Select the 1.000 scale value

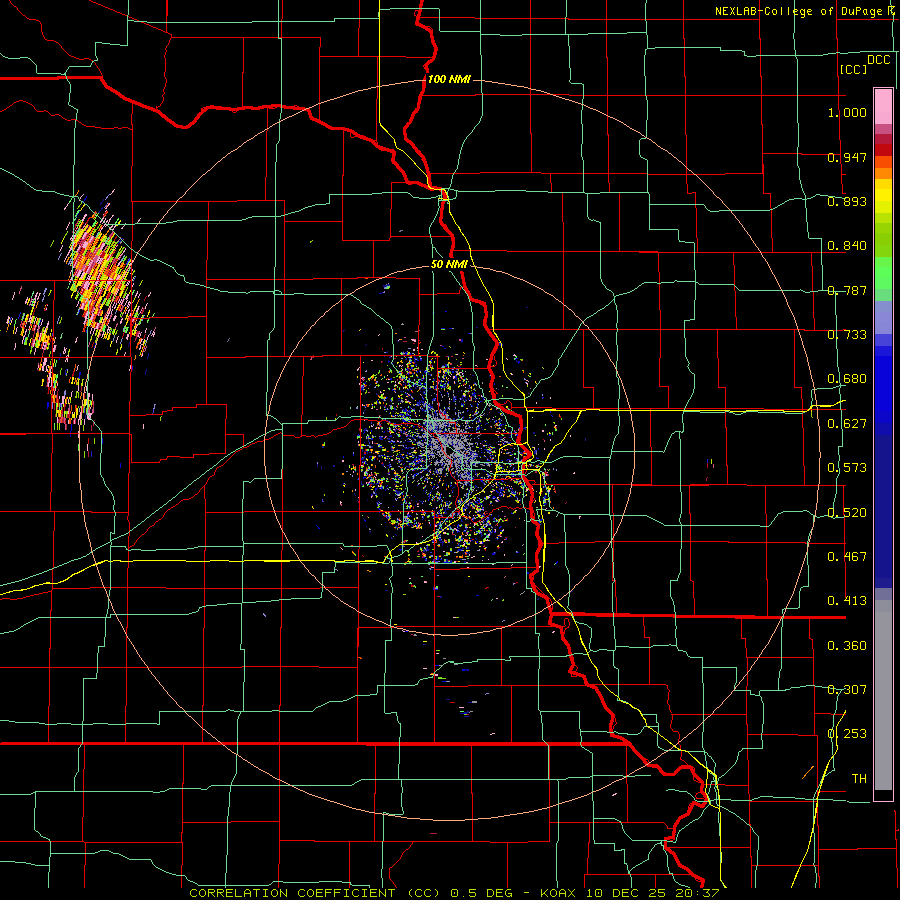pos(847,112)
